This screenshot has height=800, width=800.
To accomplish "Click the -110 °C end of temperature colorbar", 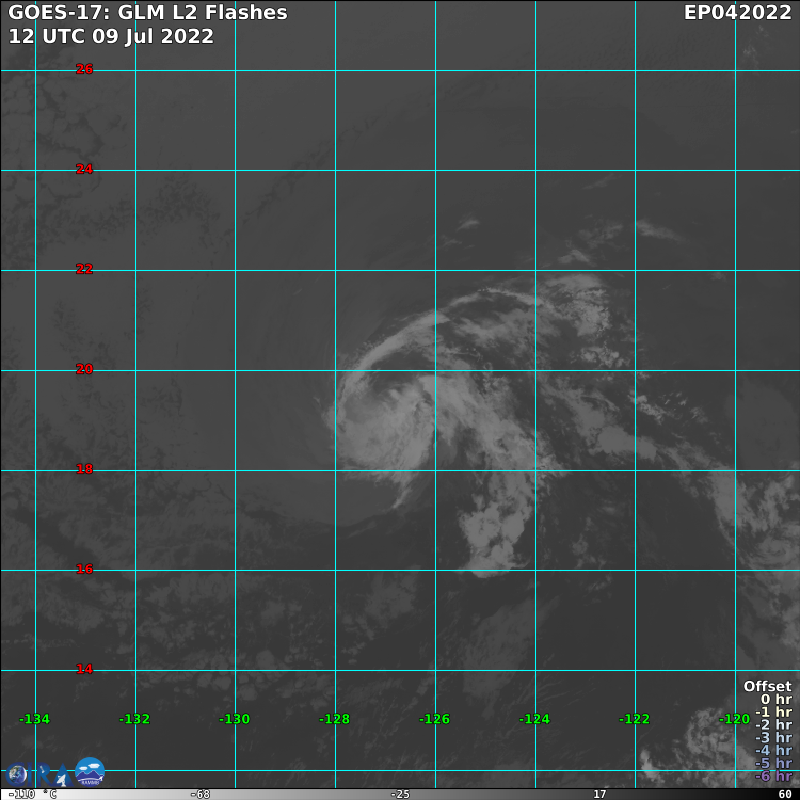I will click(21, 794).
